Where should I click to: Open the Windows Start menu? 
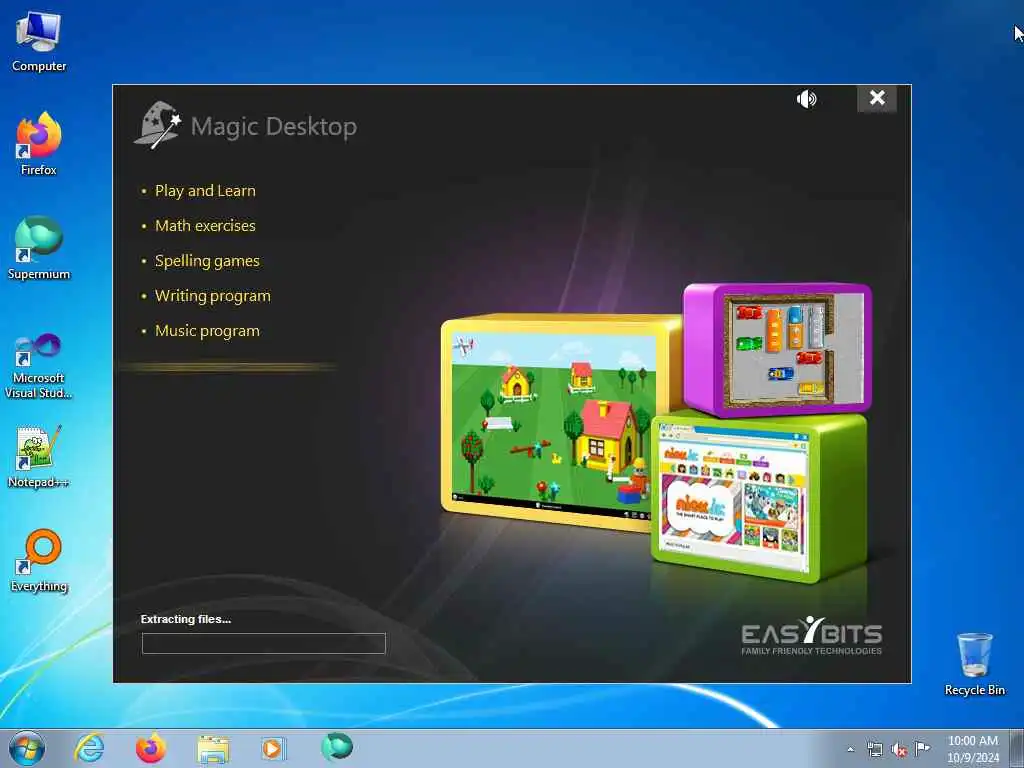[x=27, y=748]
